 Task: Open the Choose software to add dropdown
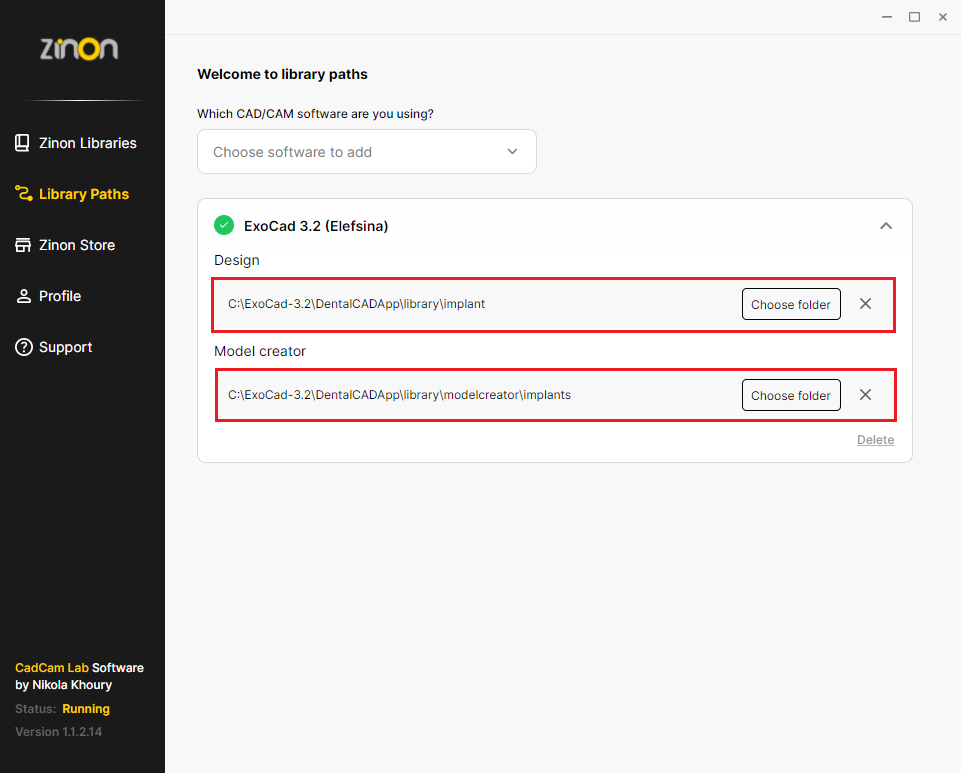click(367, 151)
